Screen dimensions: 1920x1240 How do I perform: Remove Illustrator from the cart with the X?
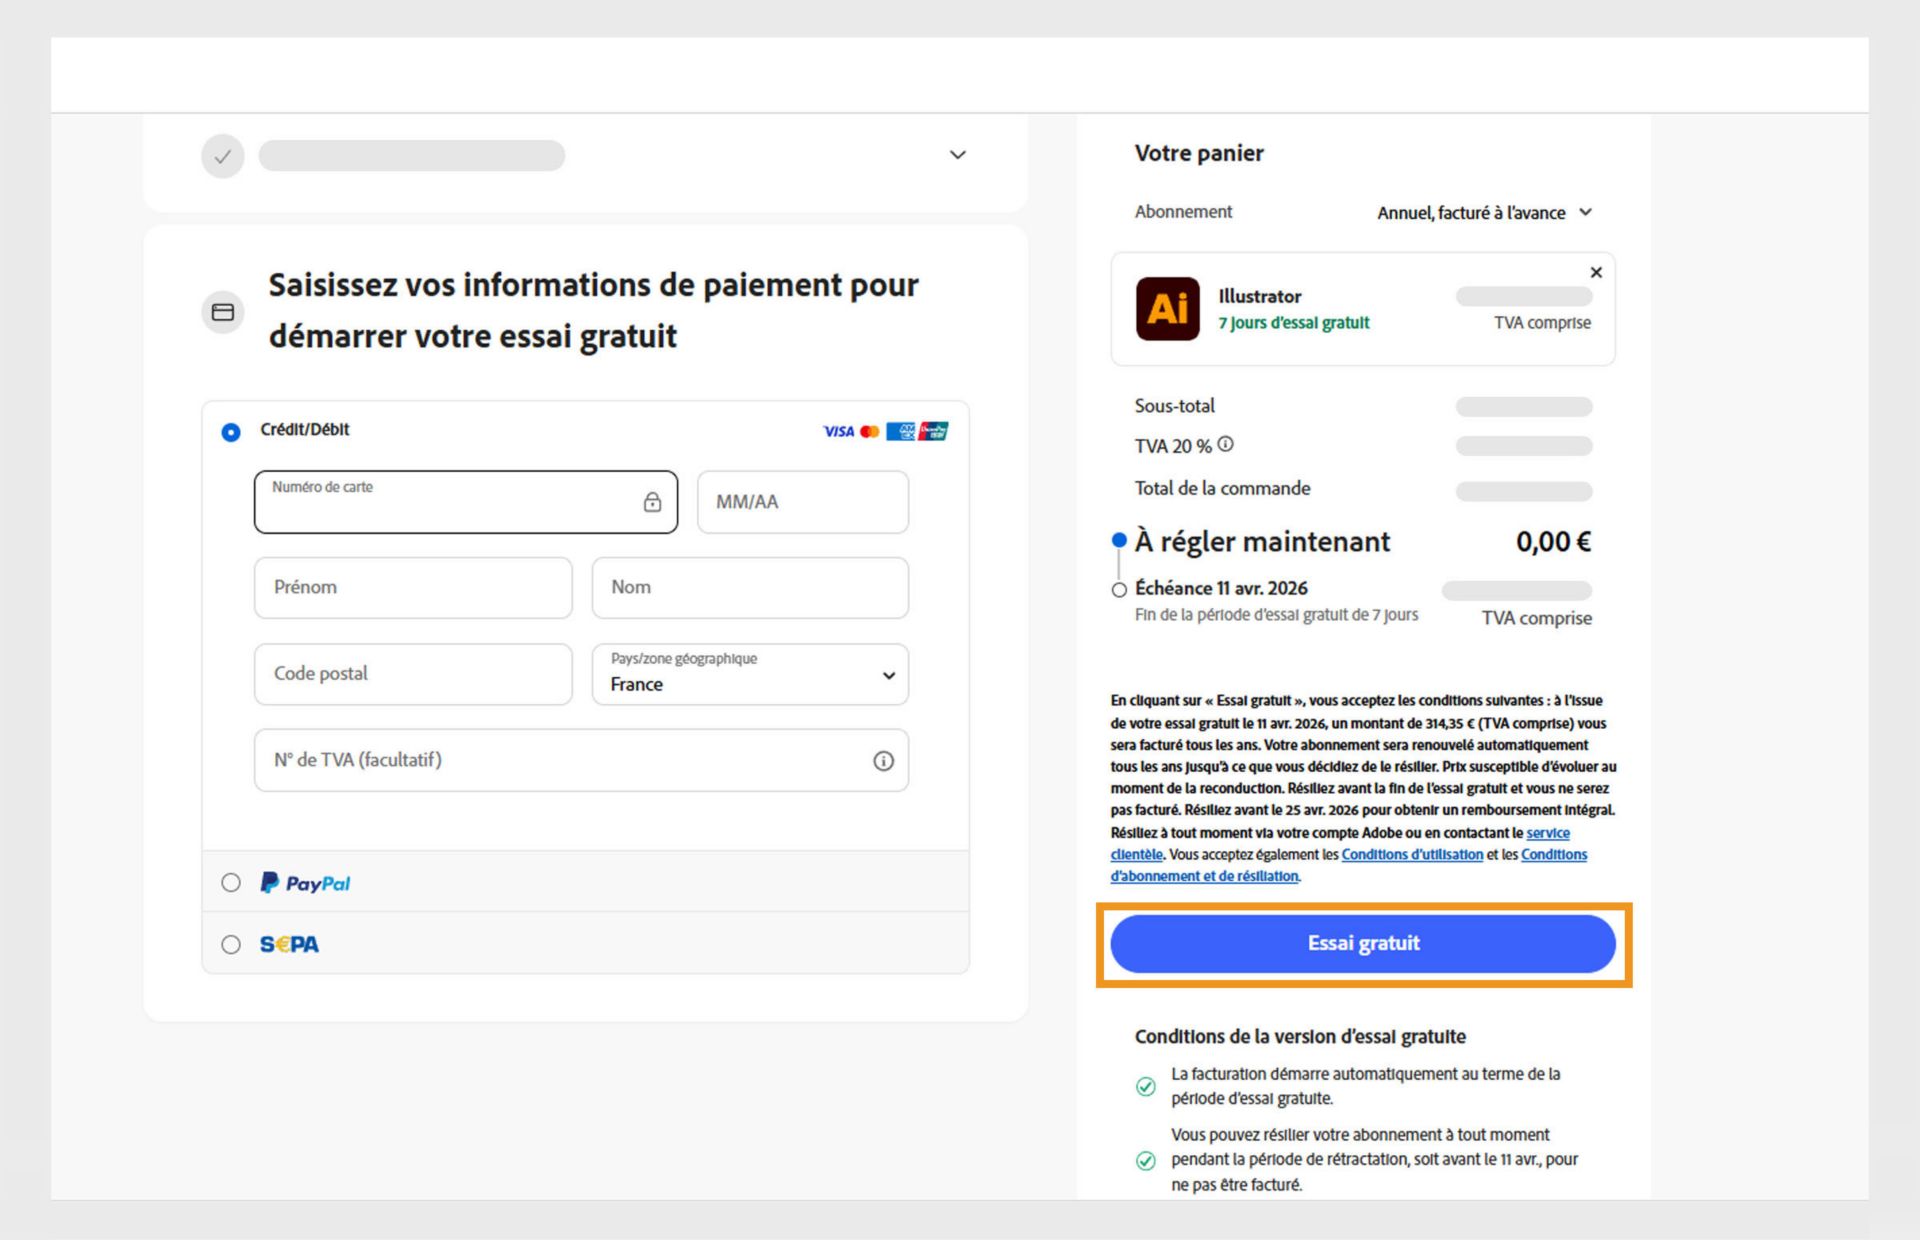click(x=1595, y=272)
